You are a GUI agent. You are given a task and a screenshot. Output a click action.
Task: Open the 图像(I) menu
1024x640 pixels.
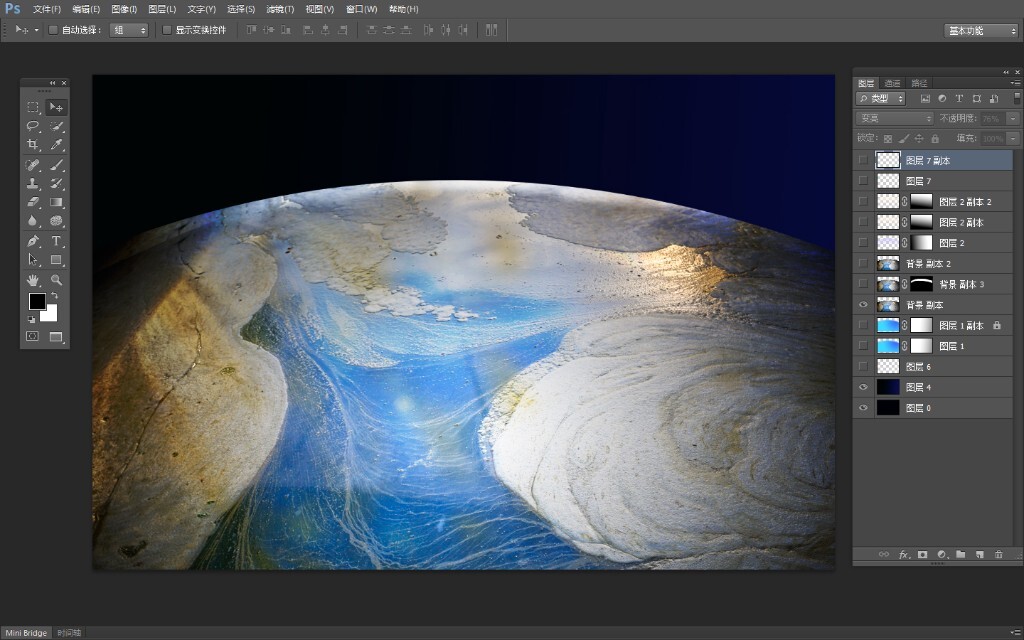coord(124,9)
